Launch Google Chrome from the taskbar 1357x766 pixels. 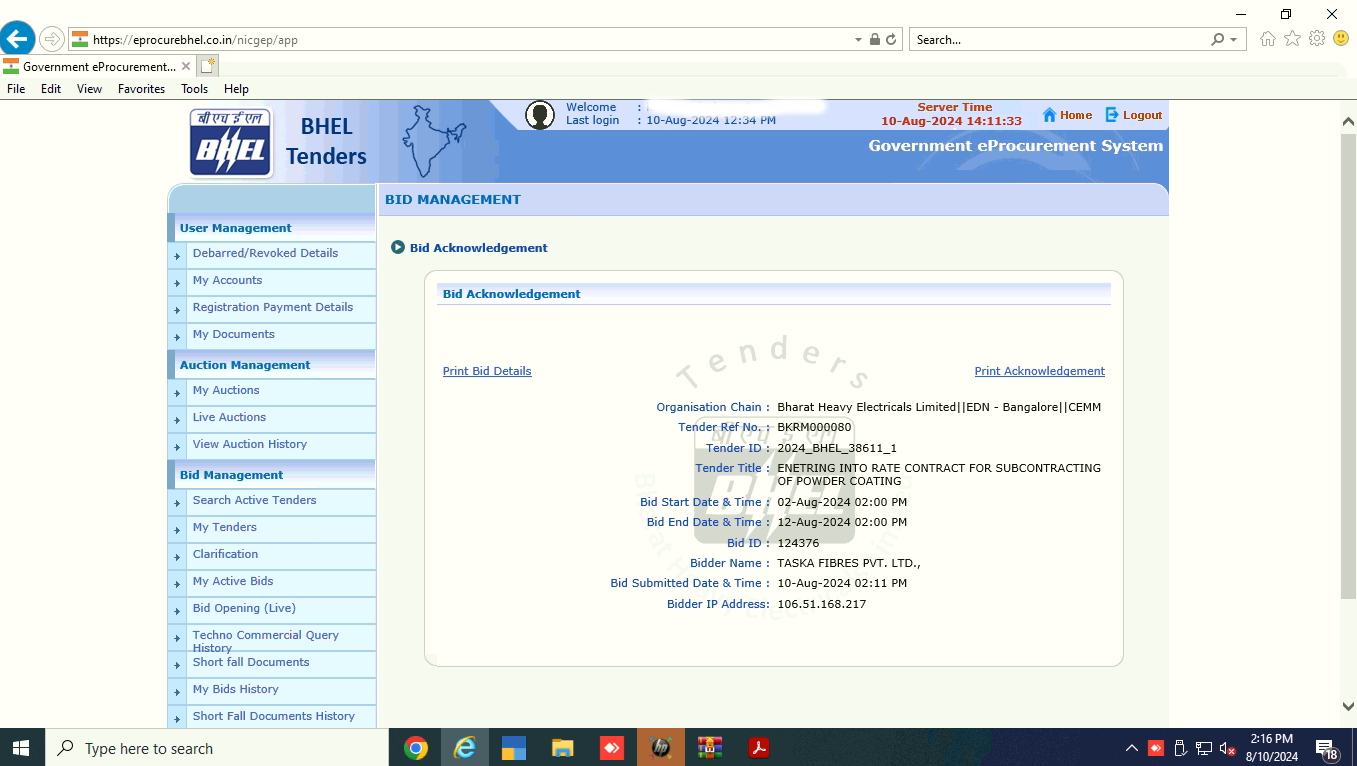click(416, 748)
